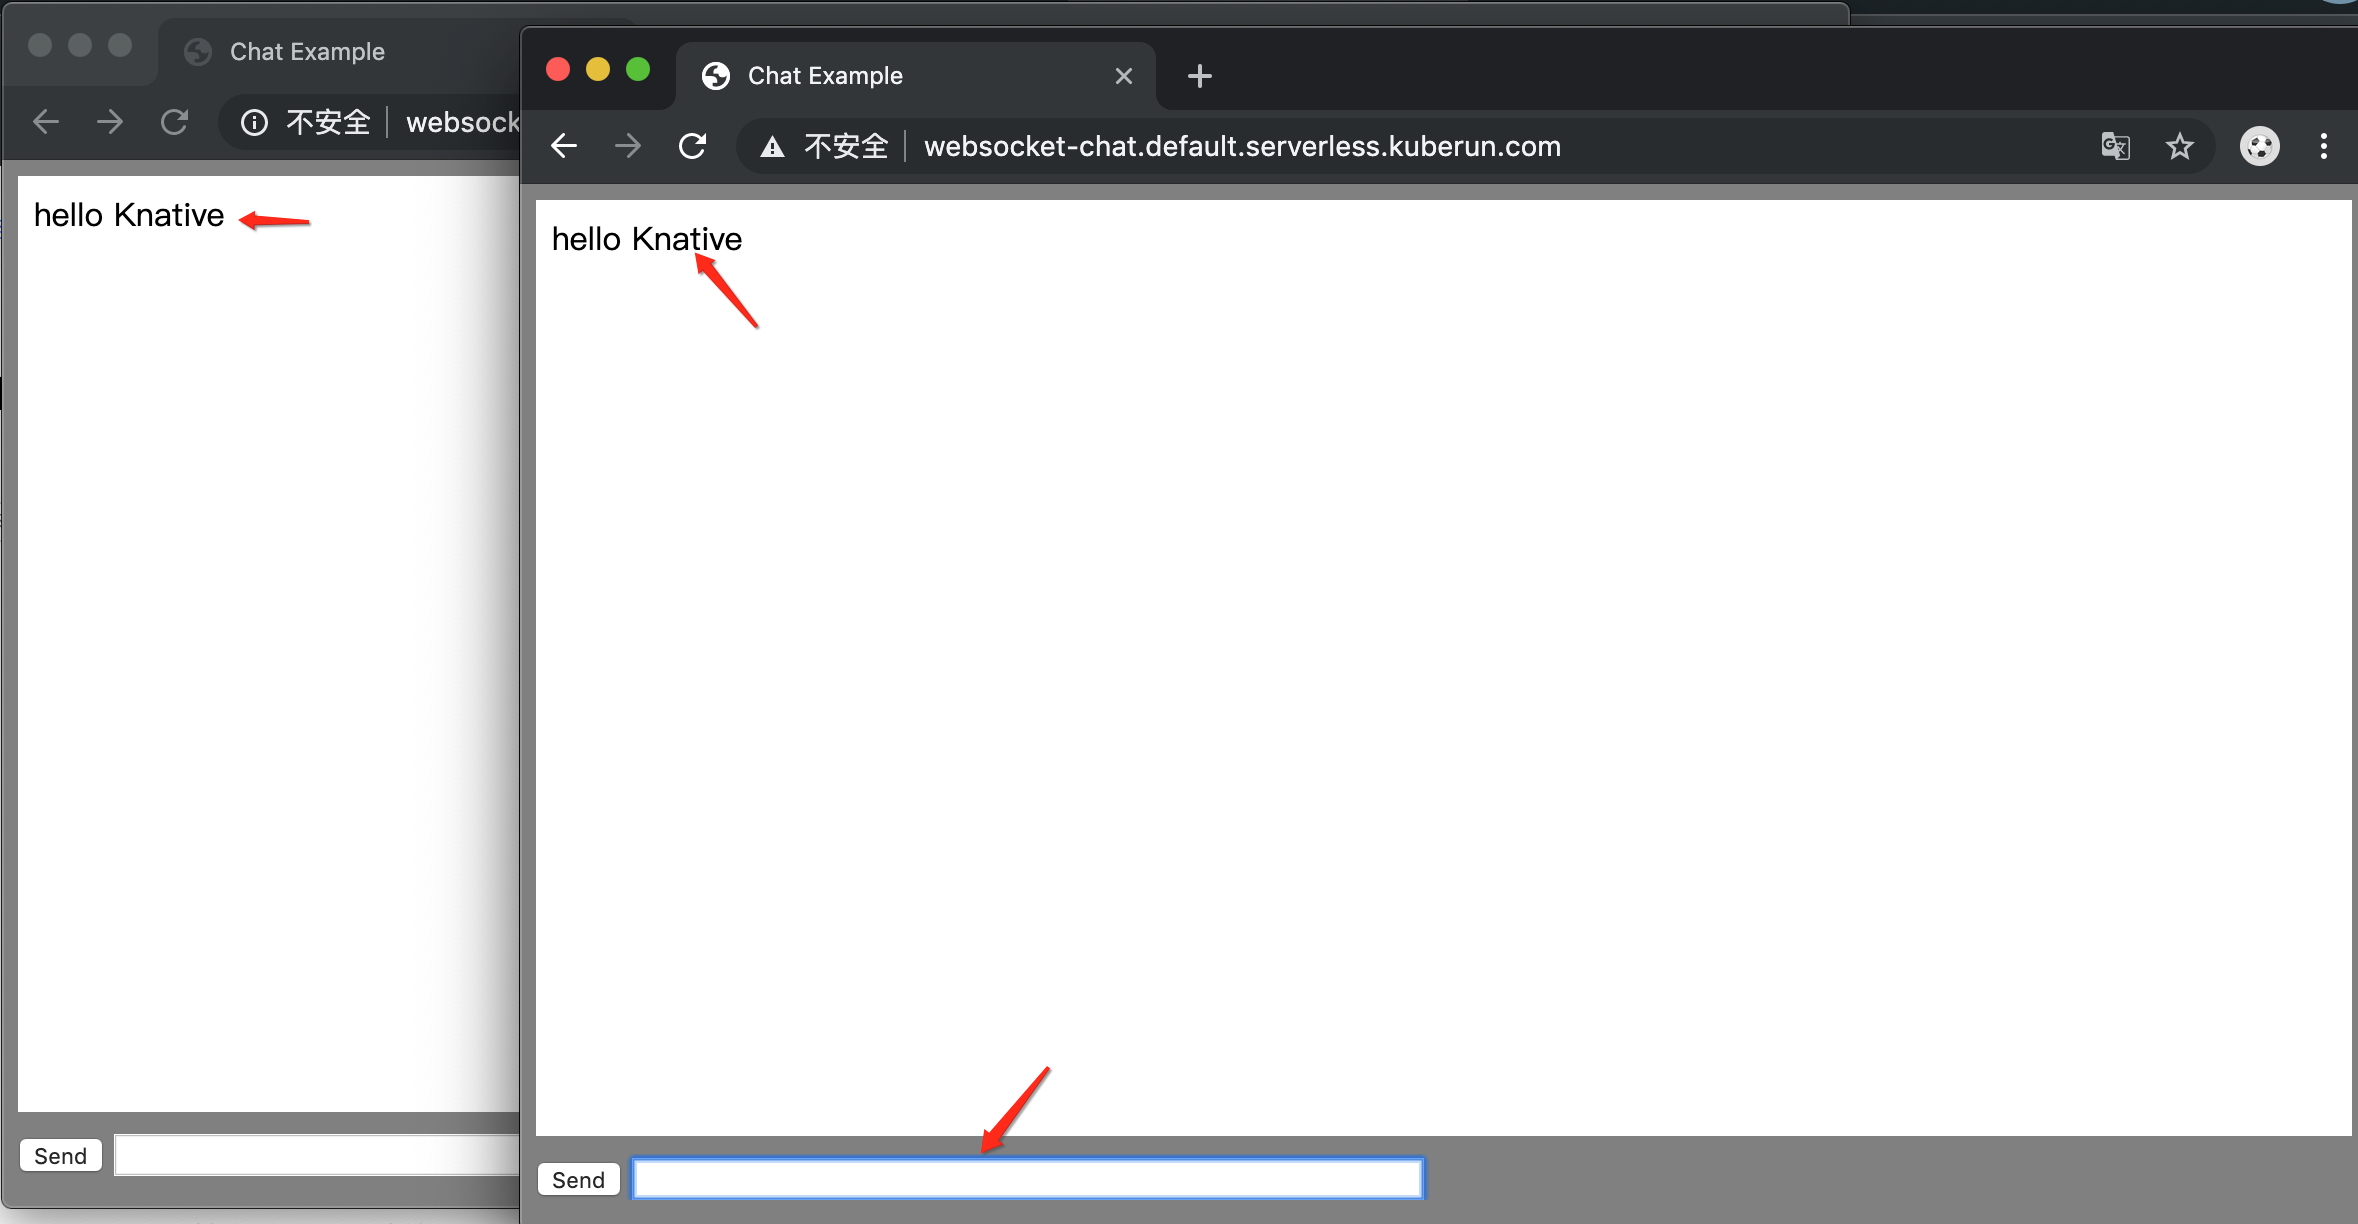Click the close tab X button
The width and height of the screenshot is (2358, 1224).
pyautogui.click(x=1123, y=75)
